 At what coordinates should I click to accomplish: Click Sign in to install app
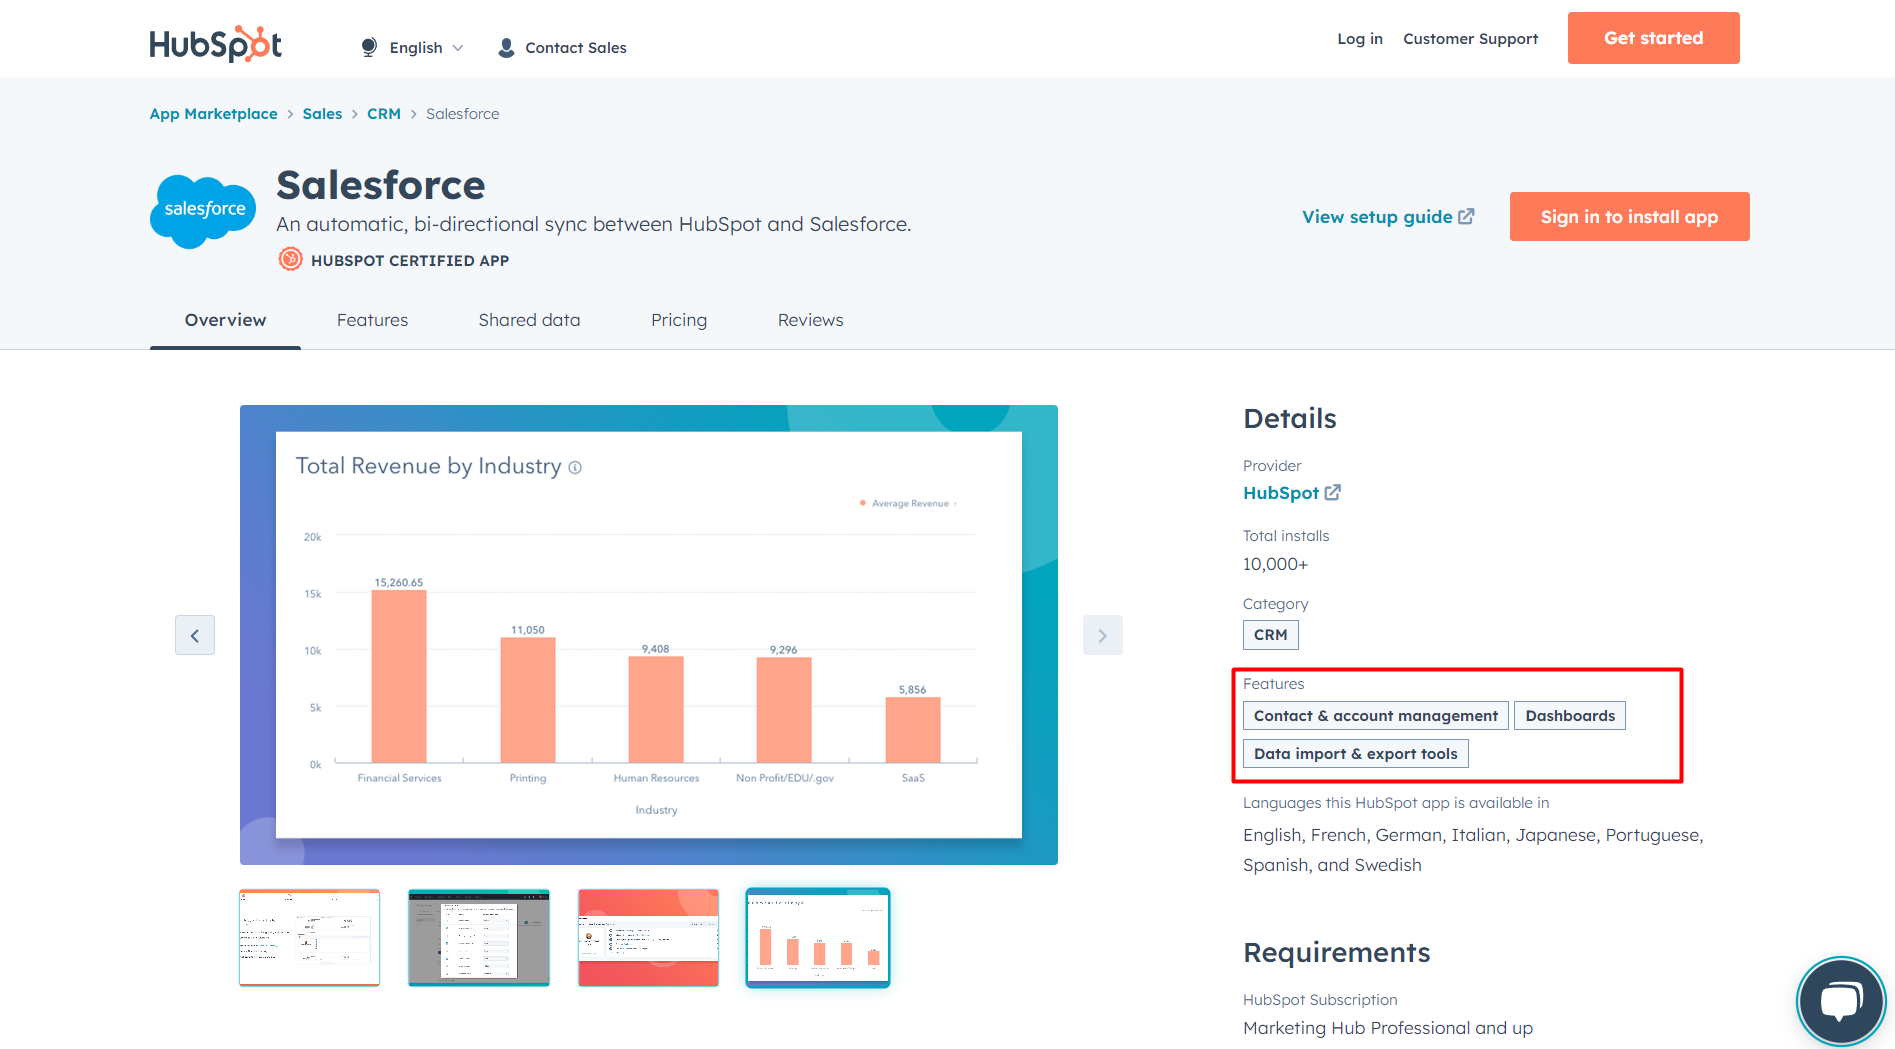coord(1629,217)
